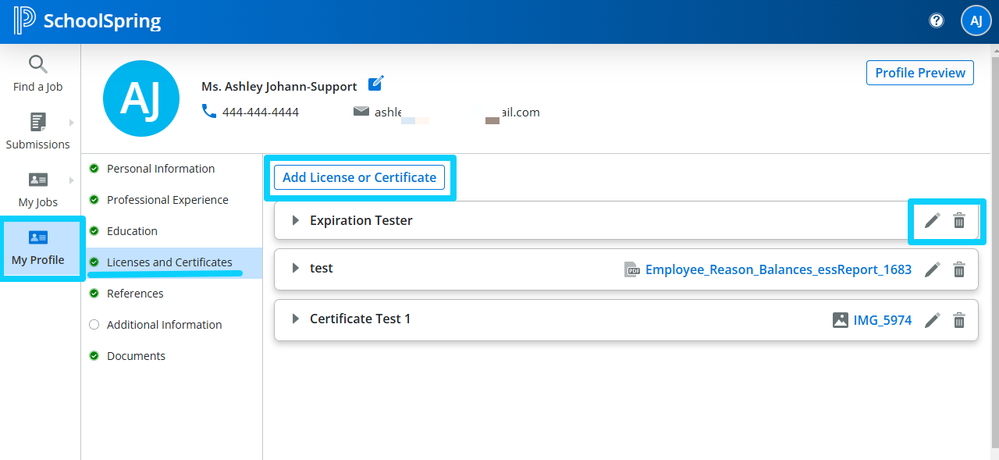Open the IMG_5974 image attachment
The width and height of the screenshot is (999, 460).
tap(881, 320)
